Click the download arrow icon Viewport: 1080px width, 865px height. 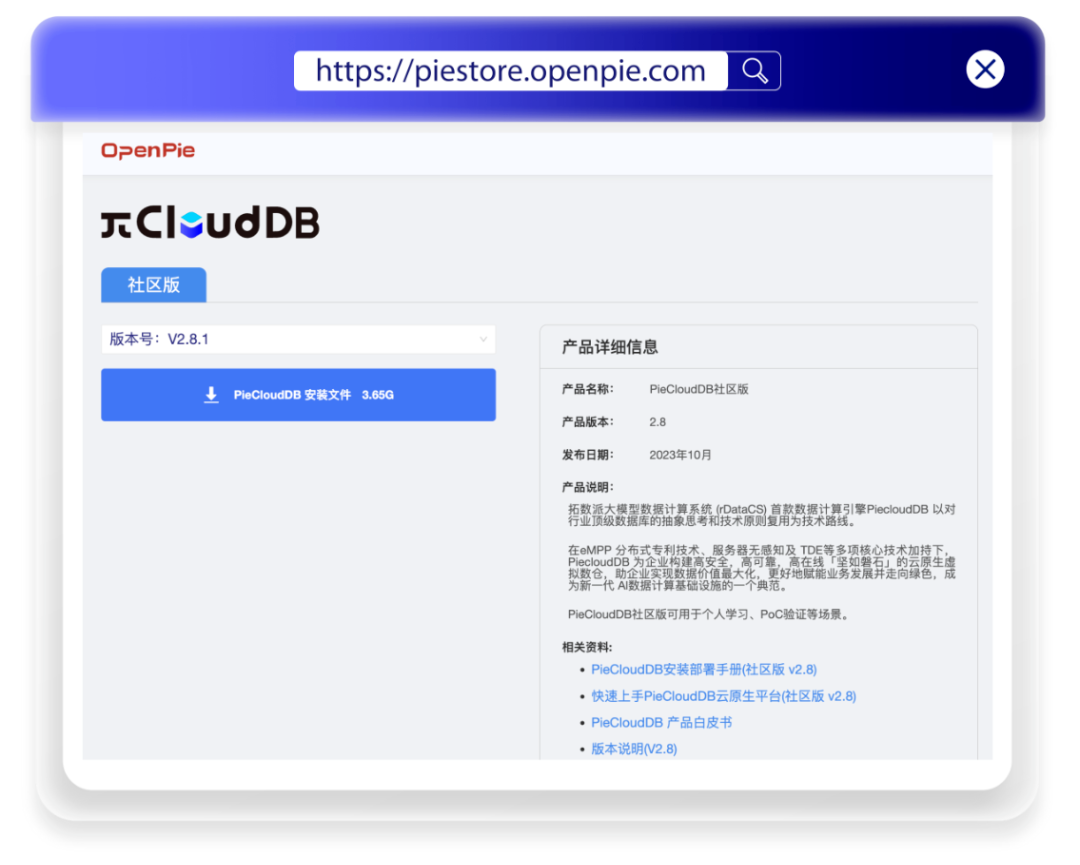coord(211,395)
